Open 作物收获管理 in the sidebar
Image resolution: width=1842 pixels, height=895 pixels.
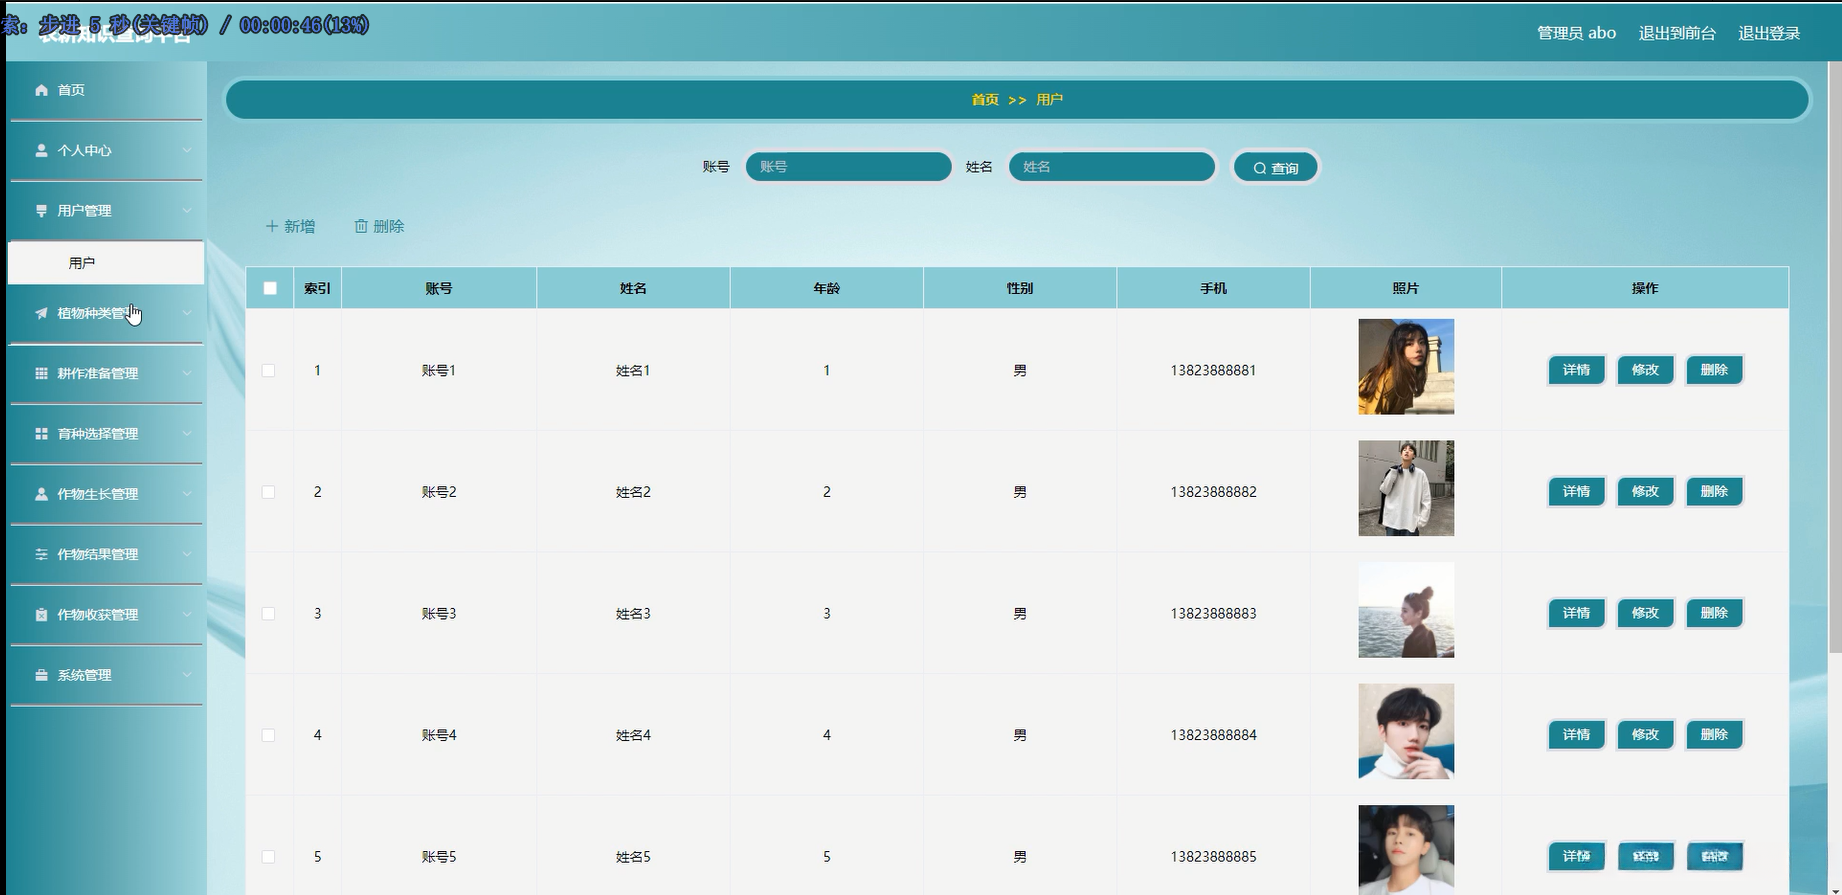tap(106, 615)
